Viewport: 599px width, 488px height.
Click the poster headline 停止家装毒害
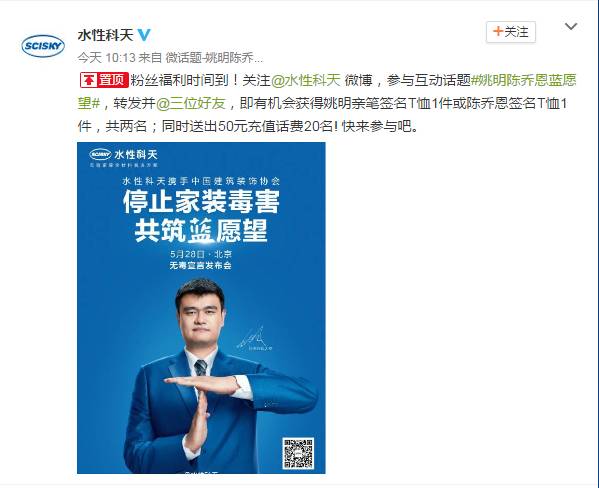click(201, 201)
